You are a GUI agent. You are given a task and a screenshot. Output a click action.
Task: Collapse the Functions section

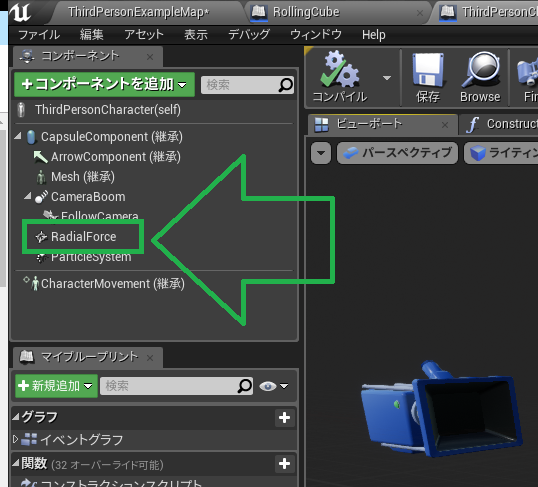coord(15,463)
